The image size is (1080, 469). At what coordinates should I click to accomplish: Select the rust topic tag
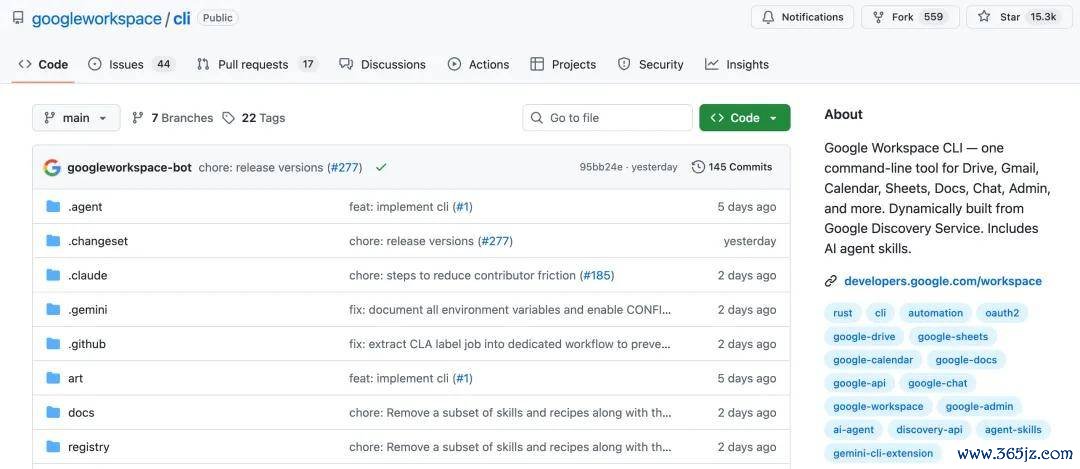(842, 313)
